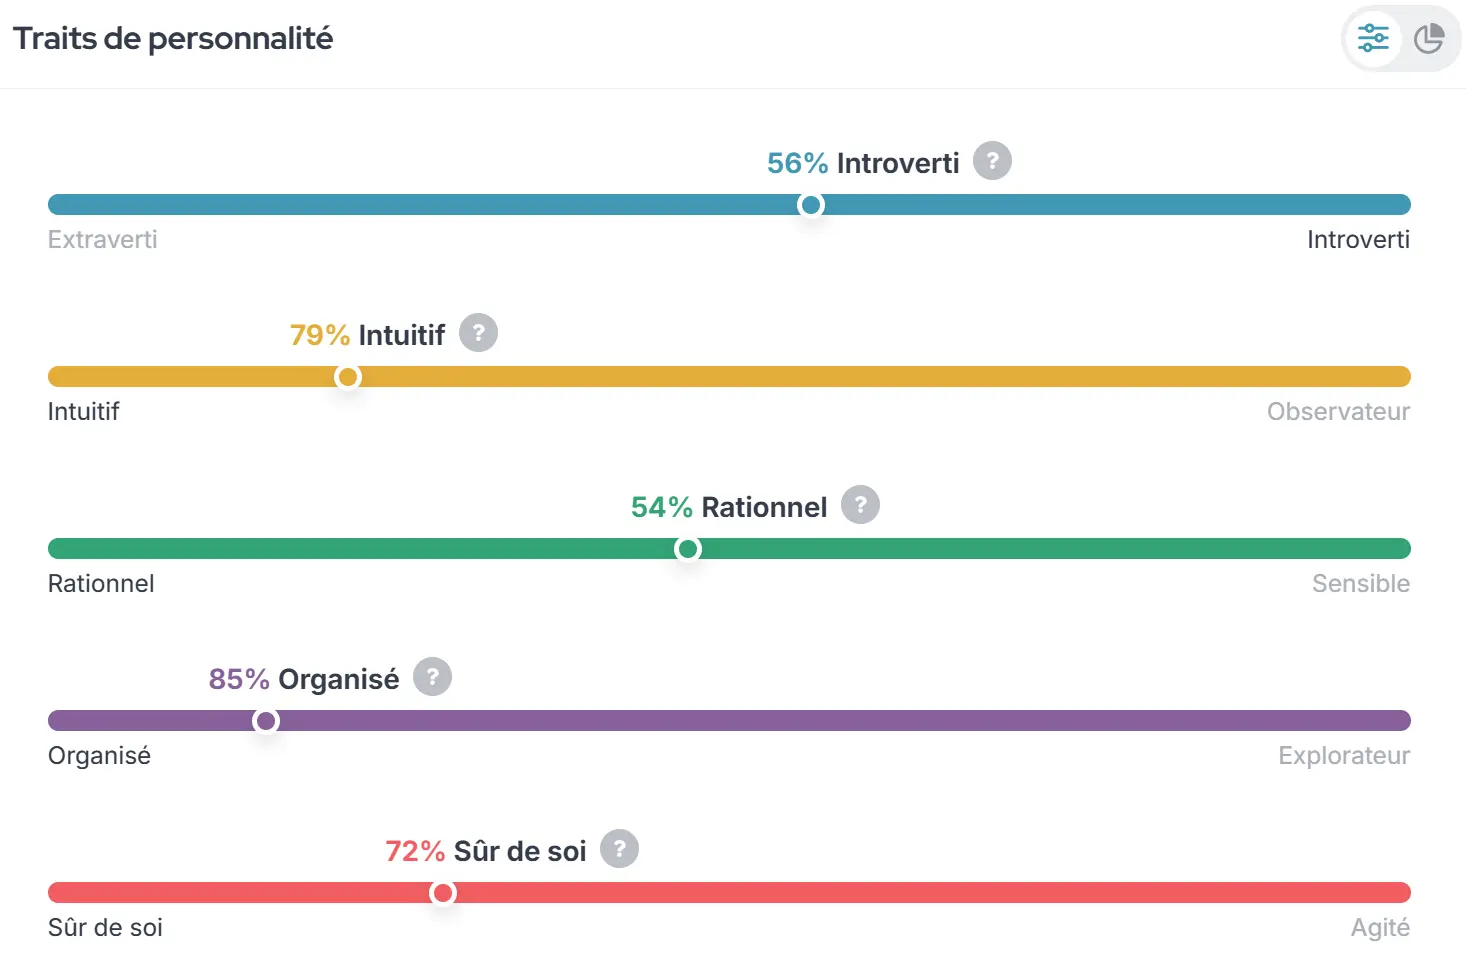Viewport: 1466px width, 969px height.
Task: Open help icon next to Intuitif
Action: tap(478, 333)
